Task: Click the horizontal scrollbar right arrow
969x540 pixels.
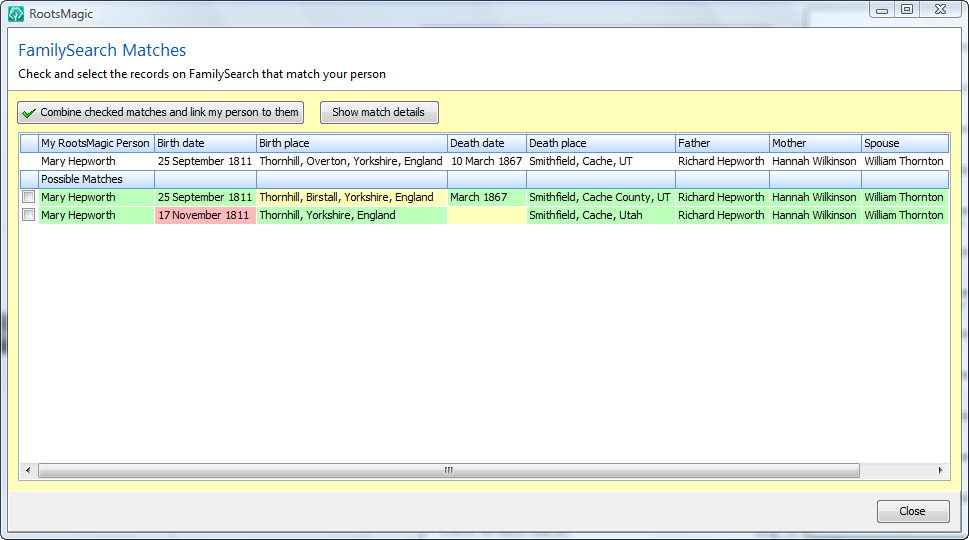Action: point(941,470)
